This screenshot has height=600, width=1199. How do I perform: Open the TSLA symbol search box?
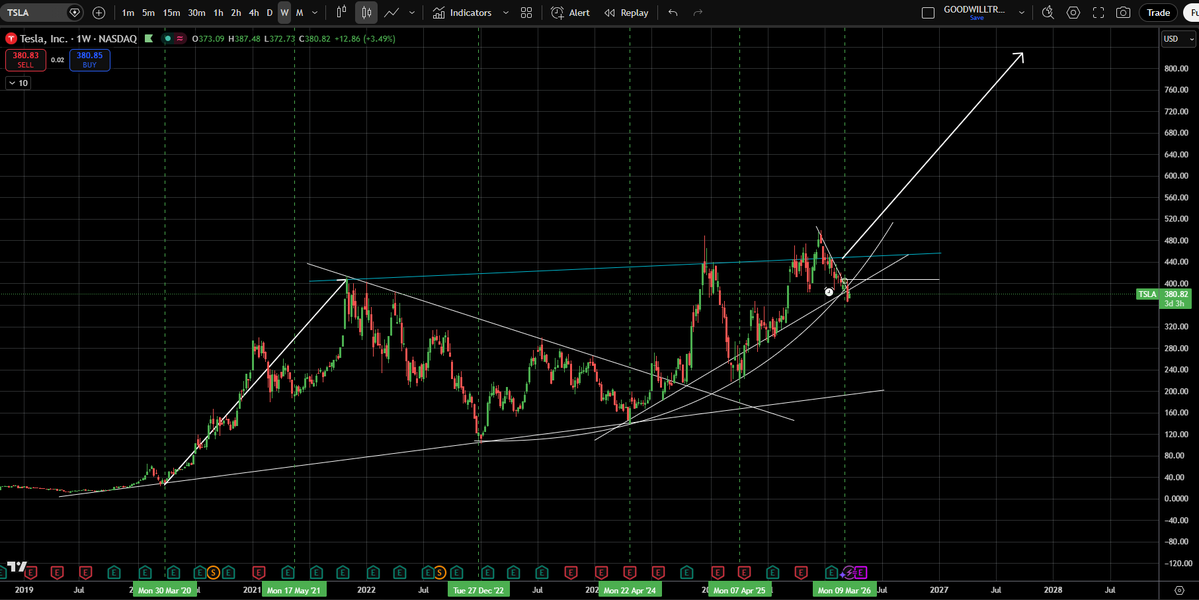[x=35, y=12]
